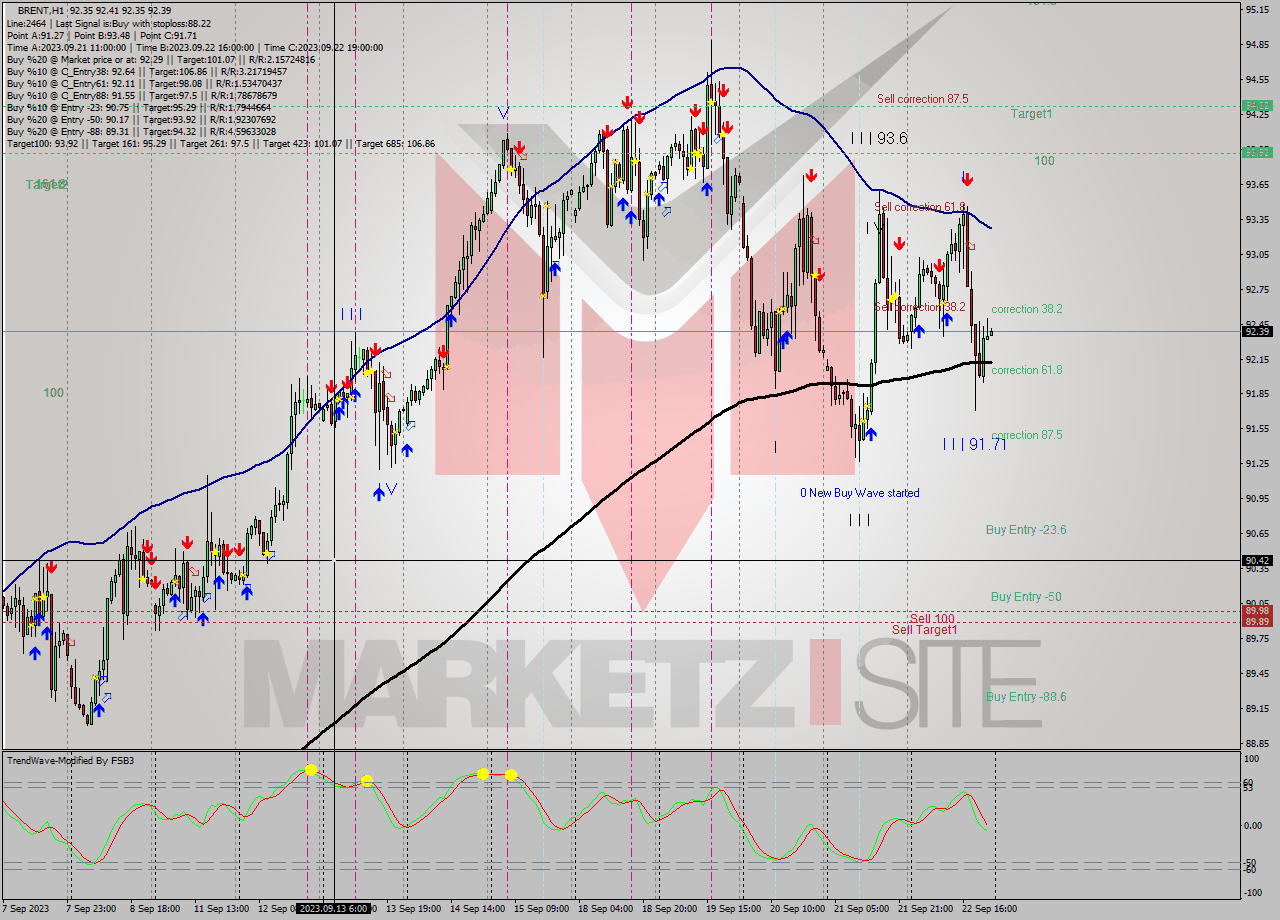This screenshot has height=920, width=1280.
Task: Click the '19 Sep 15:00' time axis label
Action: [734, 909]
